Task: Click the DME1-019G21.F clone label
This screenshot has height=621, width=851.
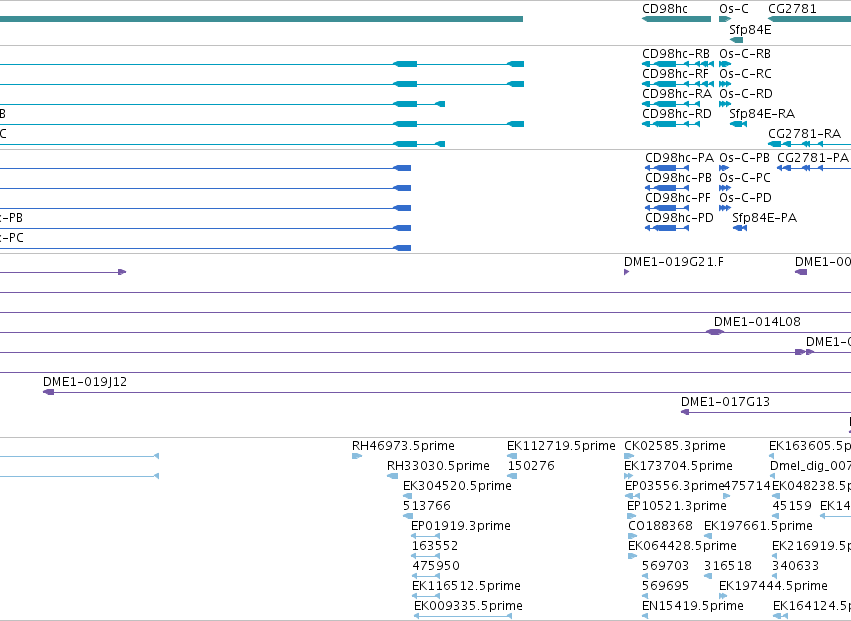Action: [674, 262]
